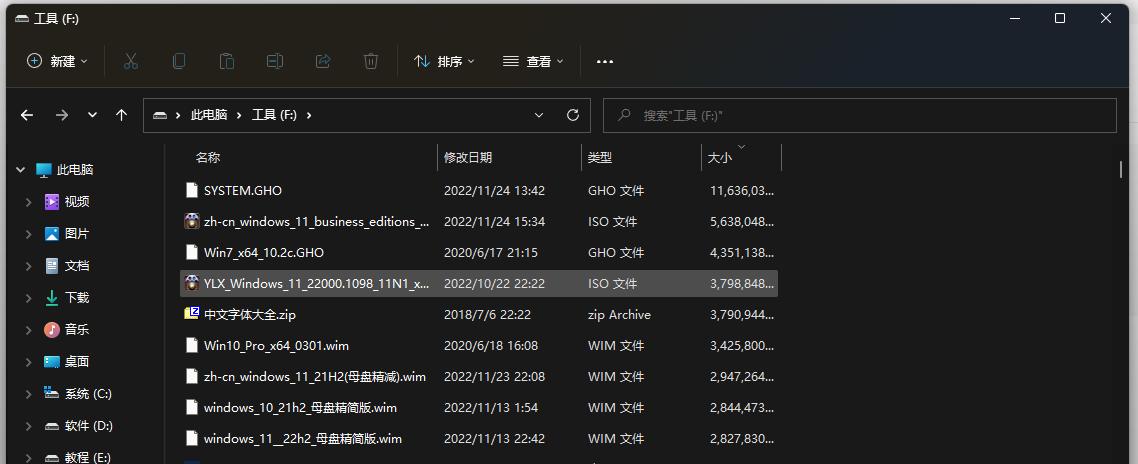
Task: Click 此电脑 breadcrumb in address bar
Action: (209, 115)
